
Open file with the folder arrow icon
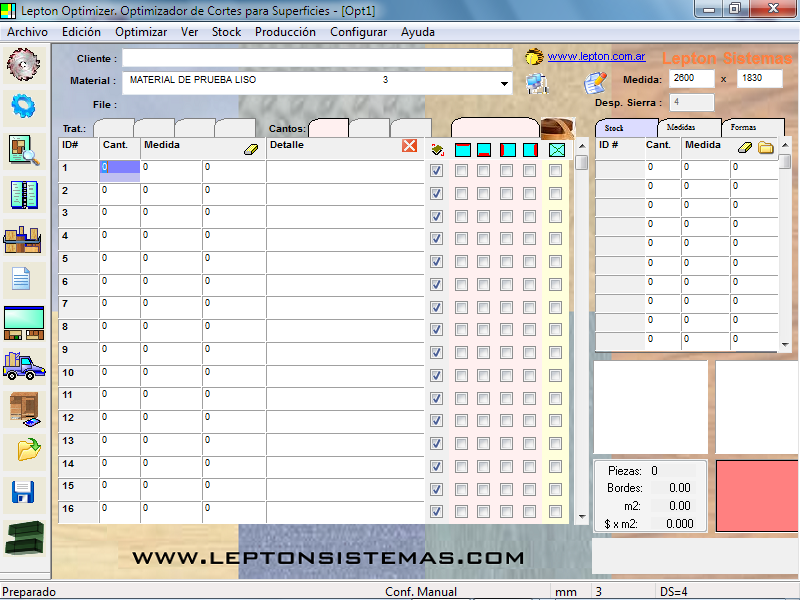click(x=29, y=449)
